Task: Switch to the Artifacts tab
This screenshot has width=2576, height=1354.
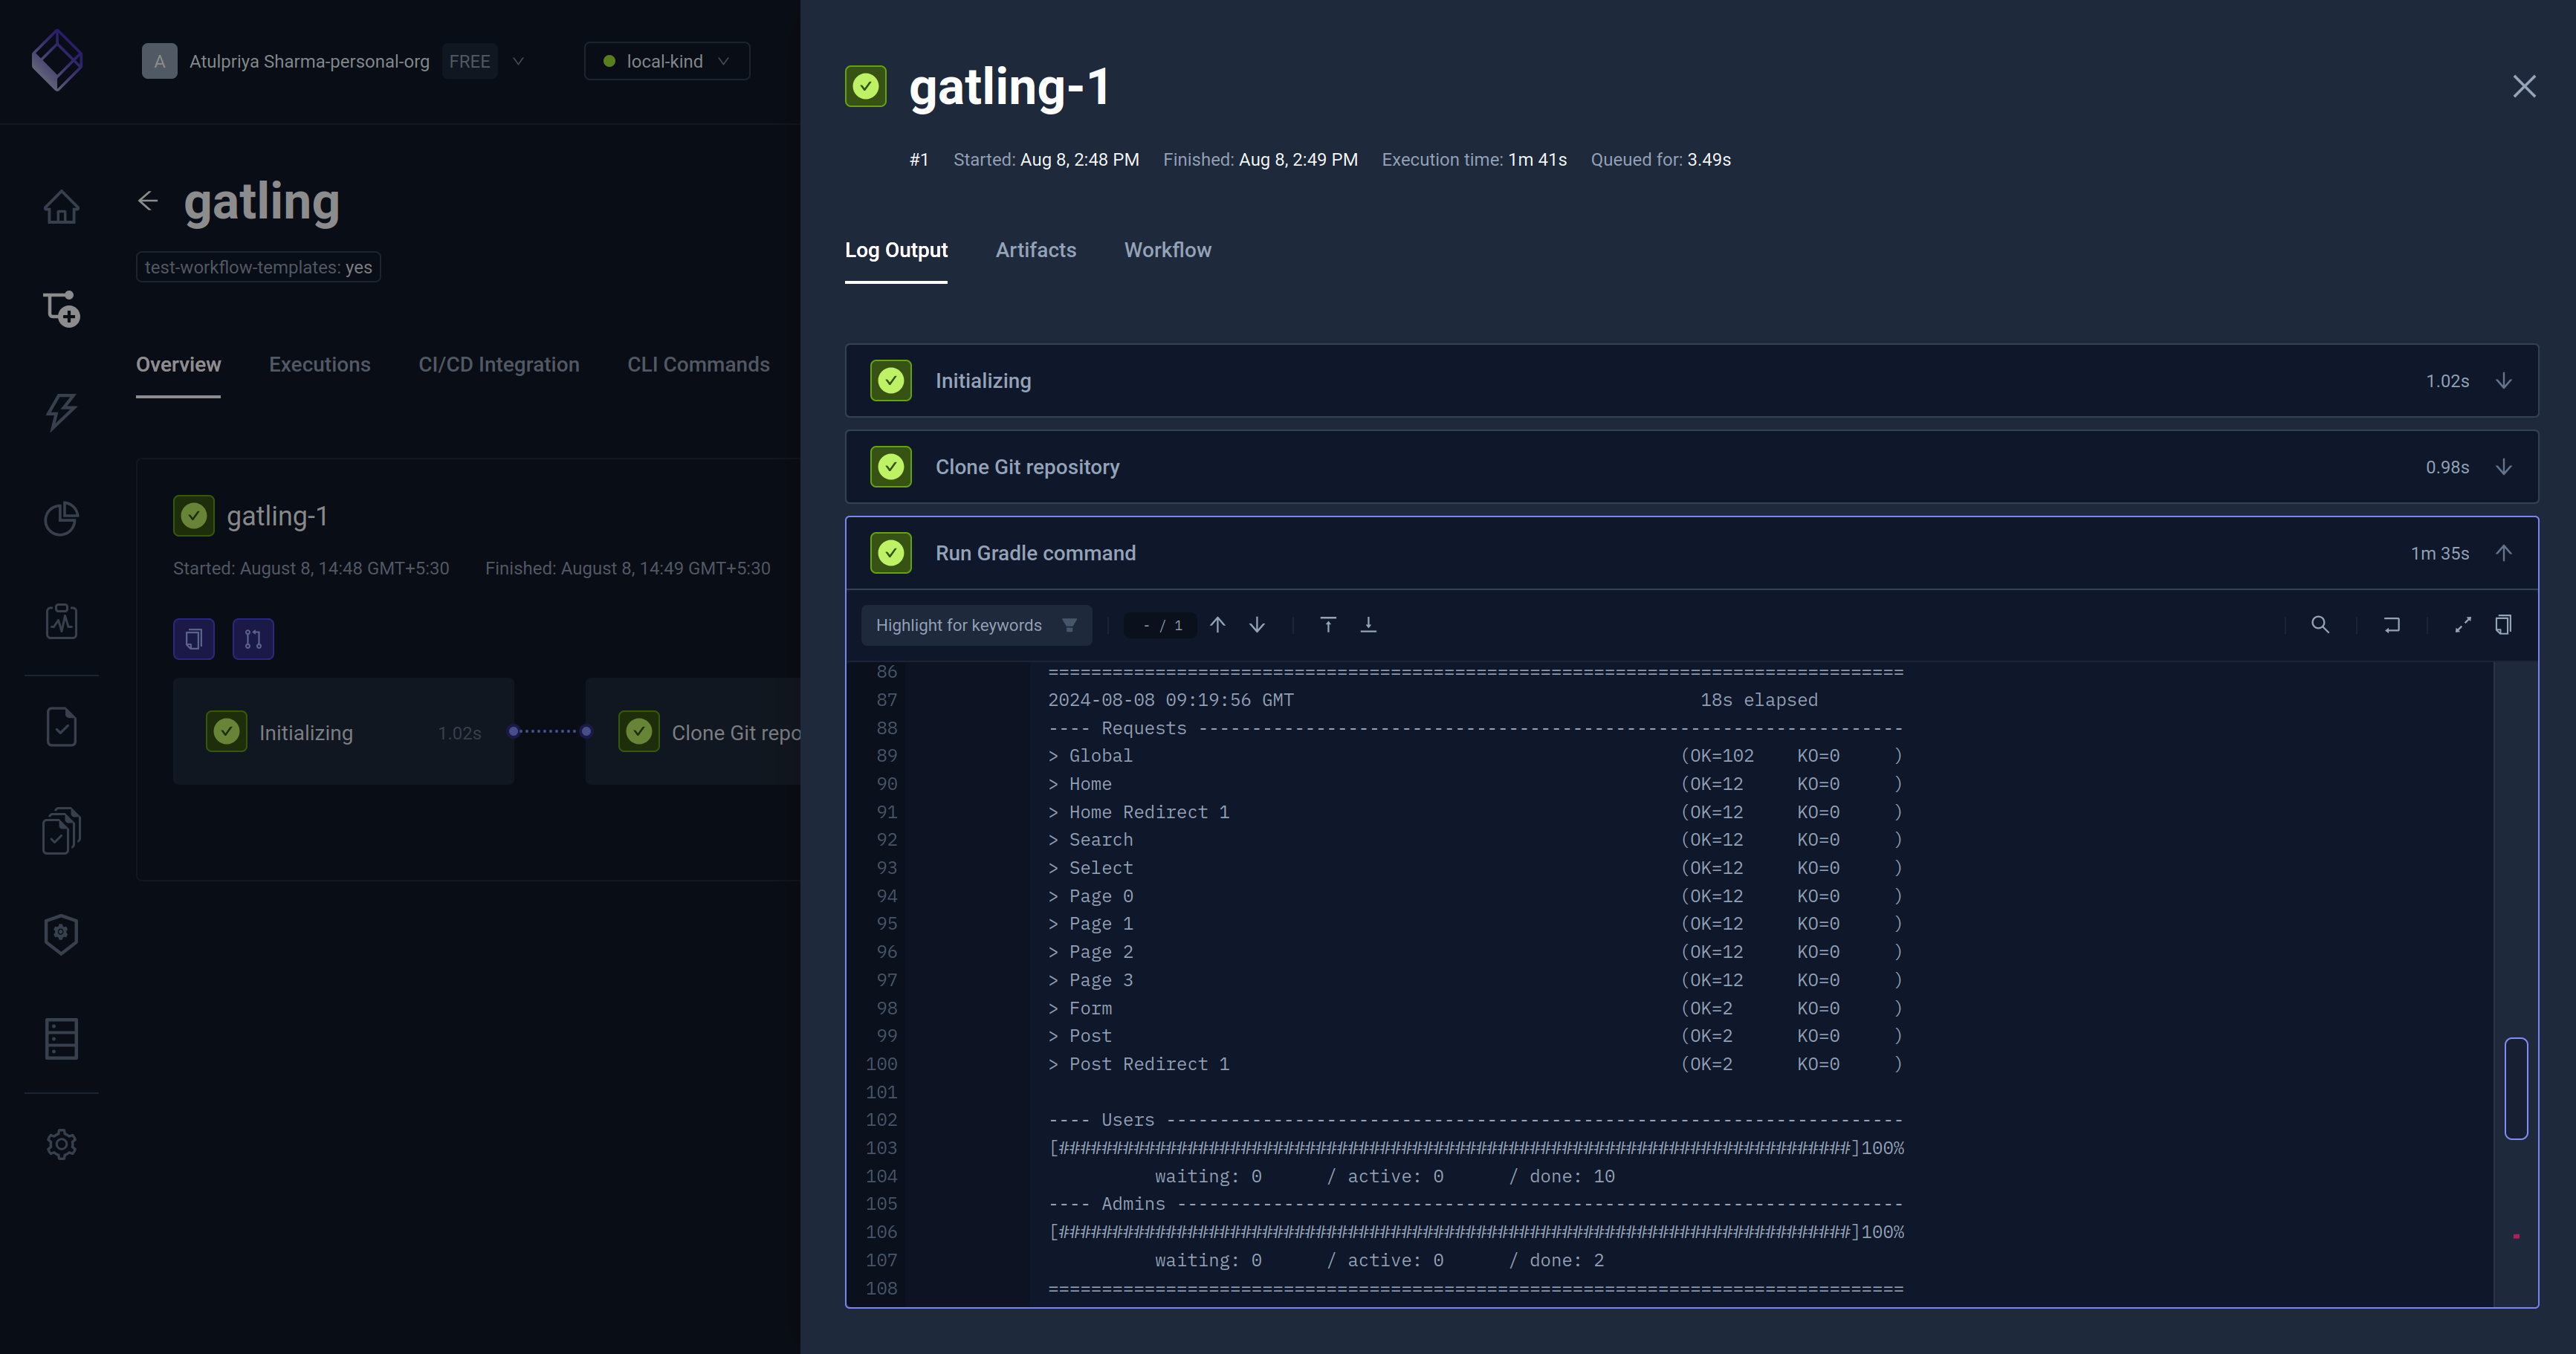Action: pyautogui.click(x=1035, y=250)
